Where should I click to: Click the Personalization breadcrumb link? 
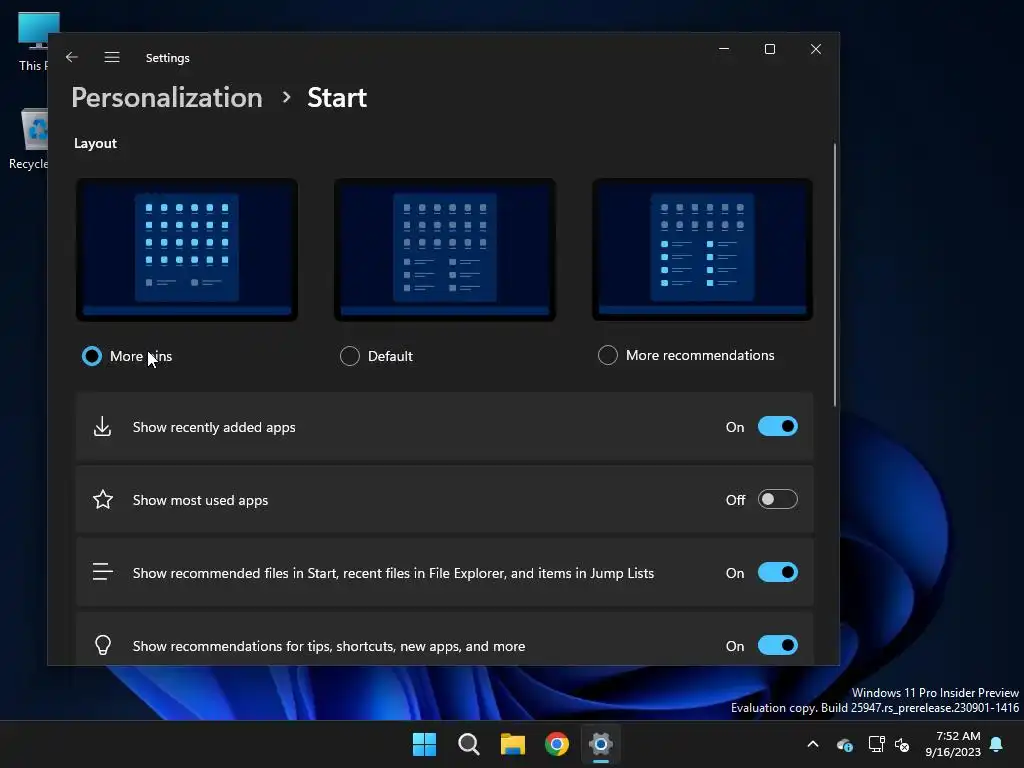167,97
